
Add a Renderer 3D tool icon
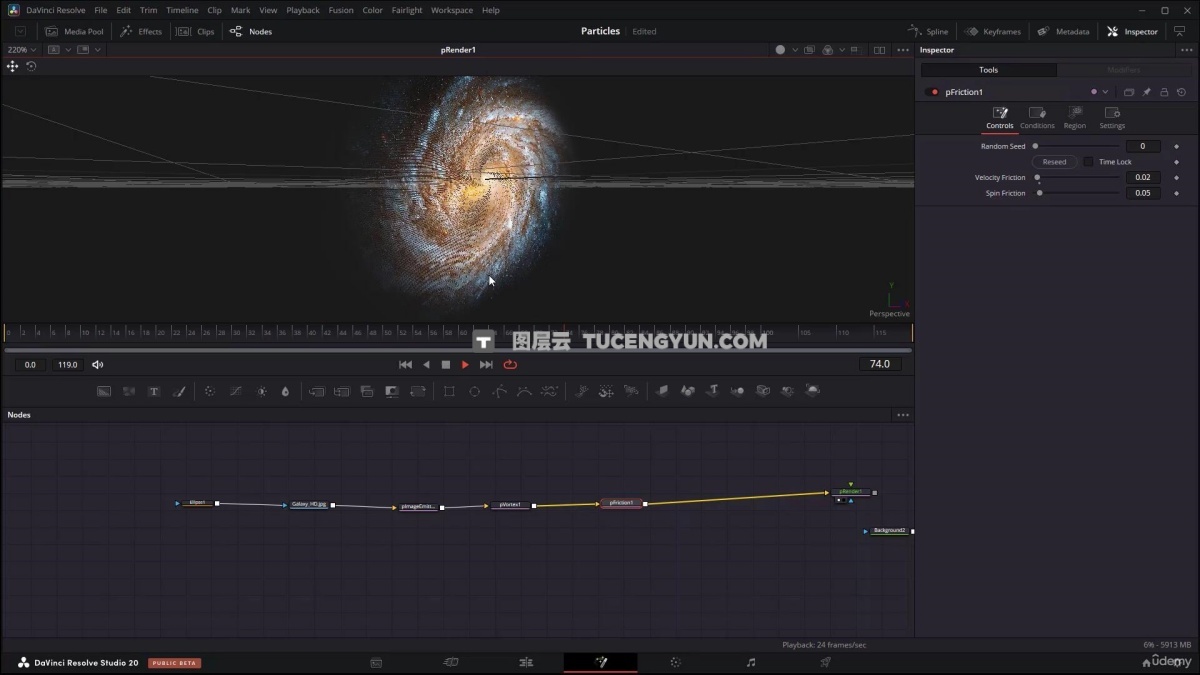click(813, 391)
